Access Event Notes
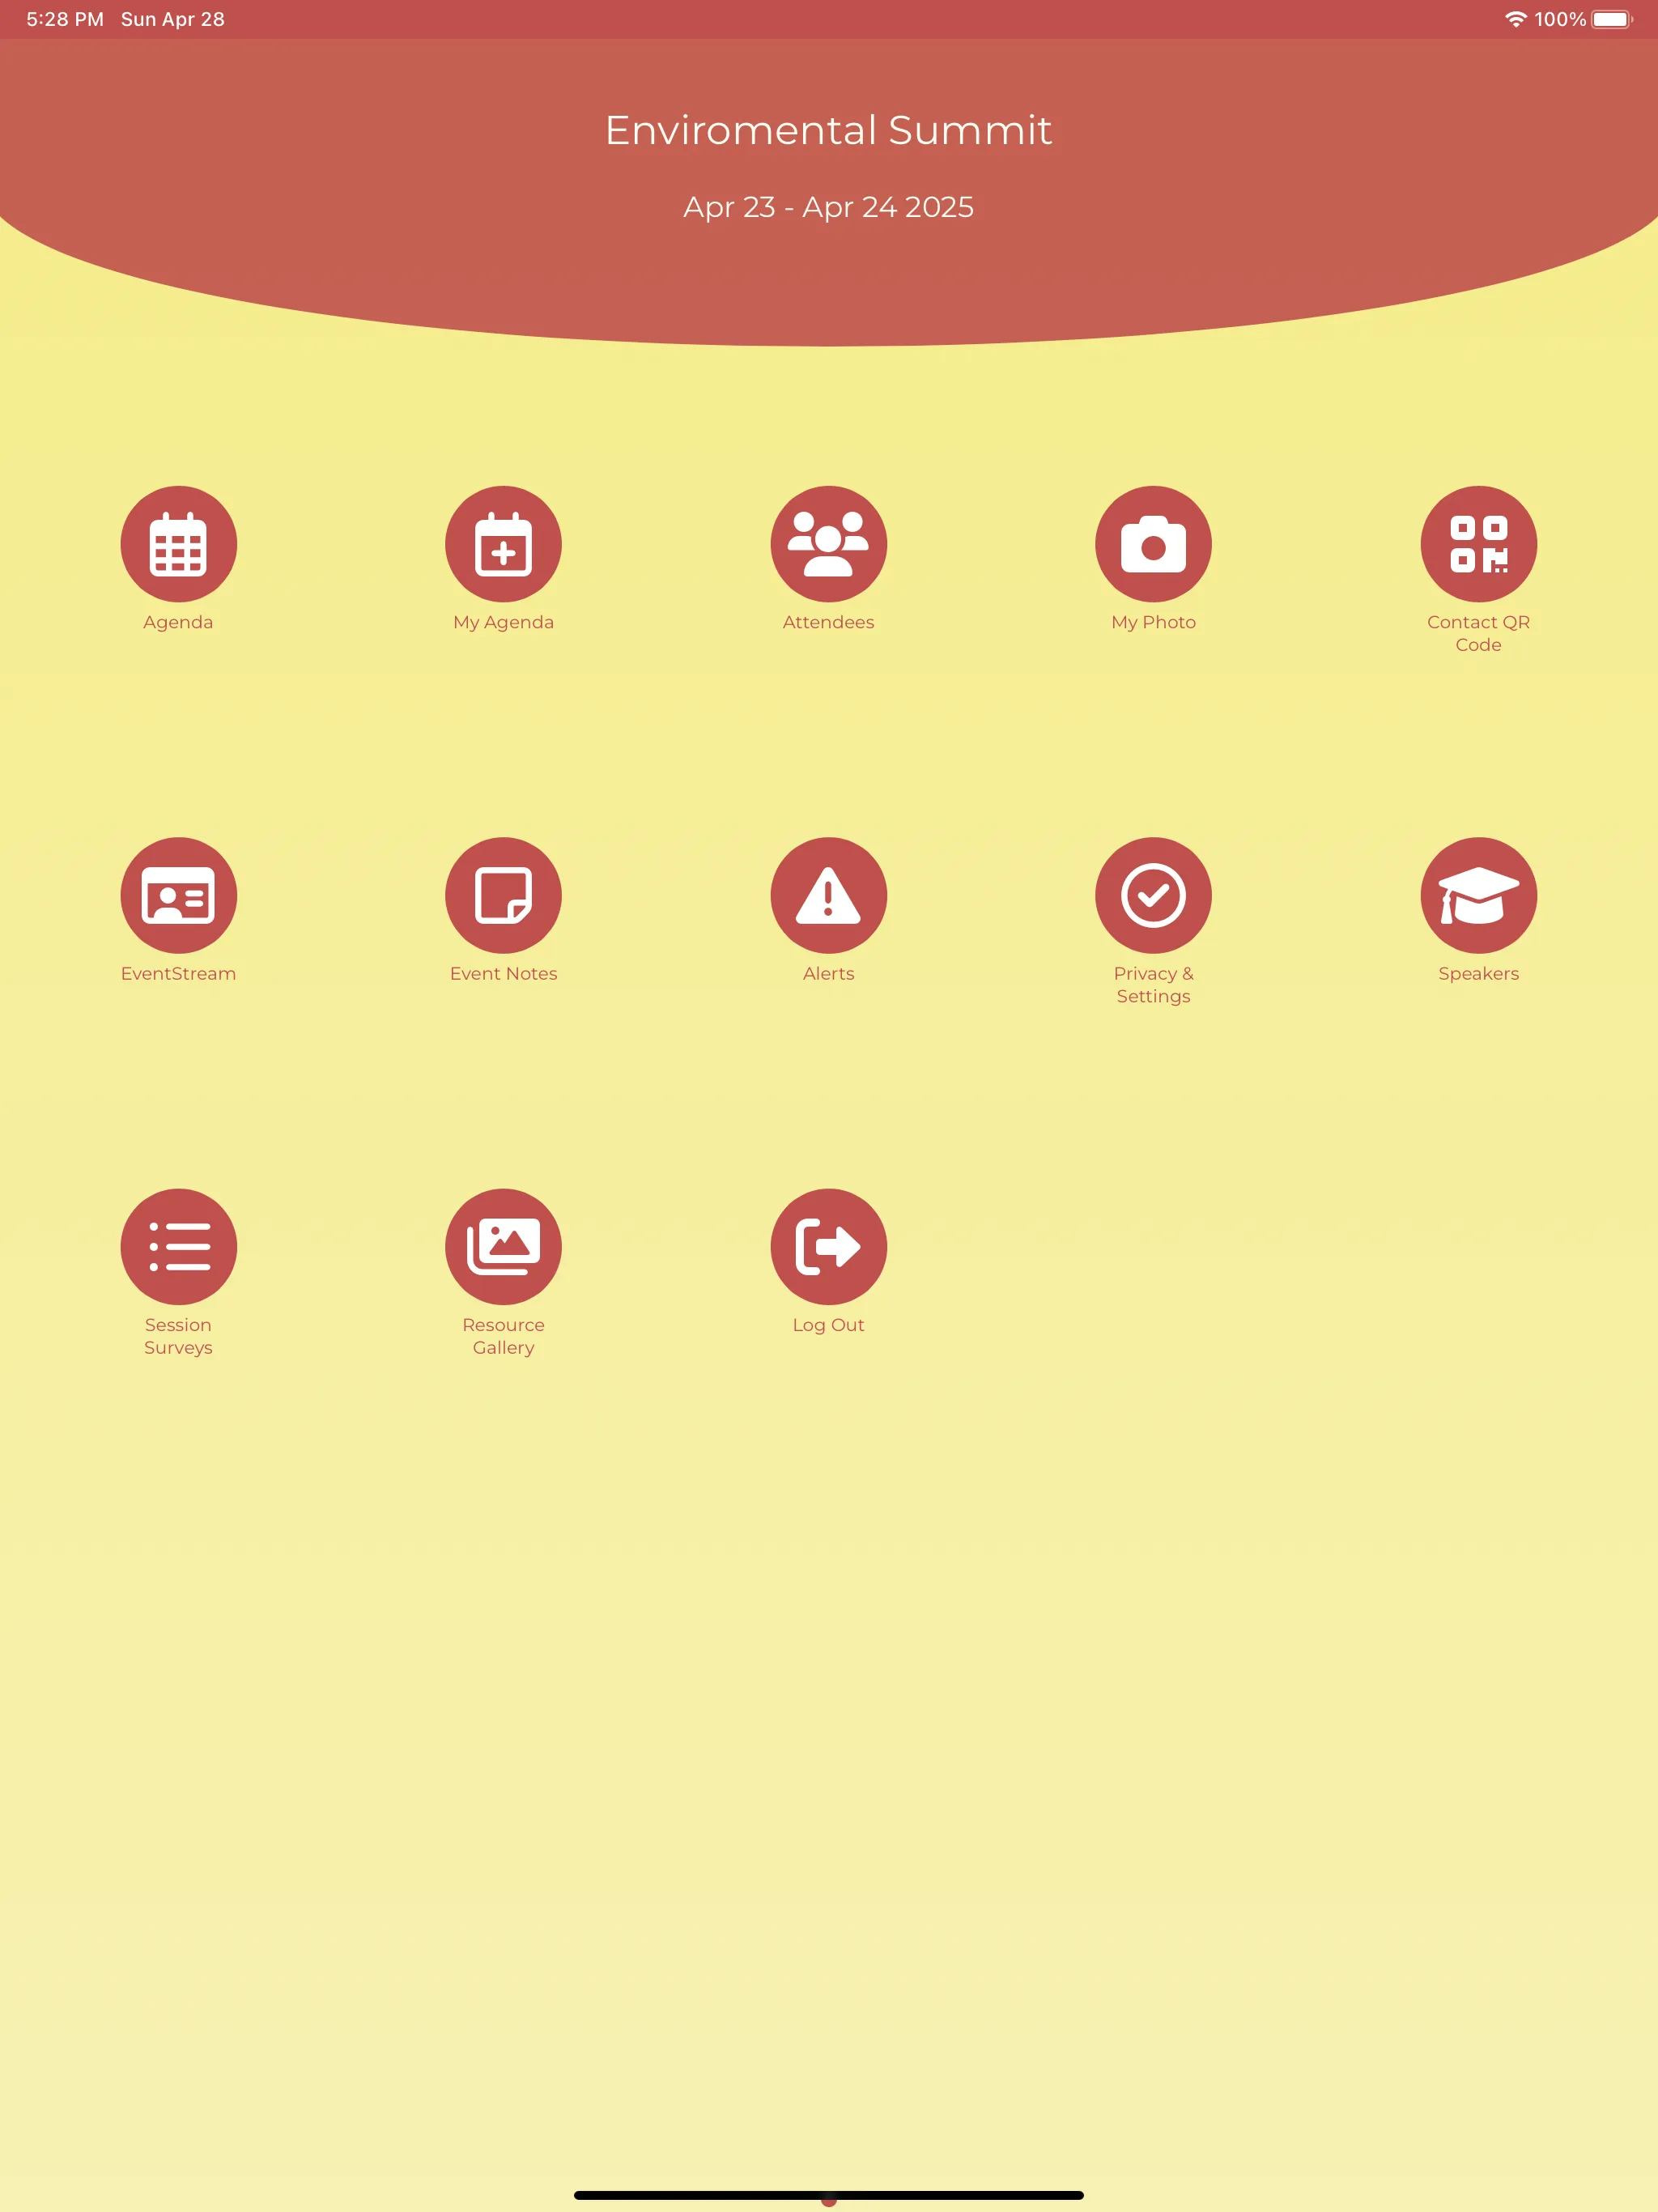The height and width of the screenshot is (2212, 1658). tap(502, 895)
